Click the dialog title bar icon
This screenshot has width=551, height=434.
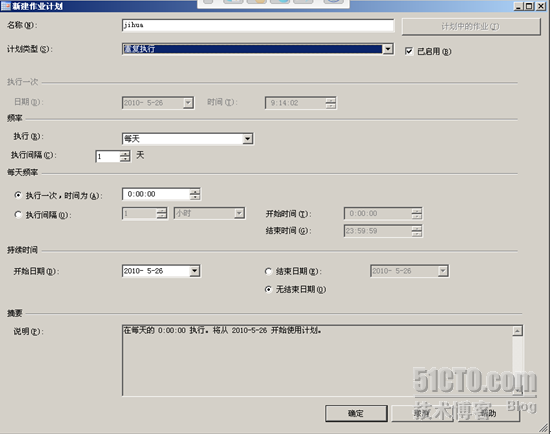tap(6, 6)
